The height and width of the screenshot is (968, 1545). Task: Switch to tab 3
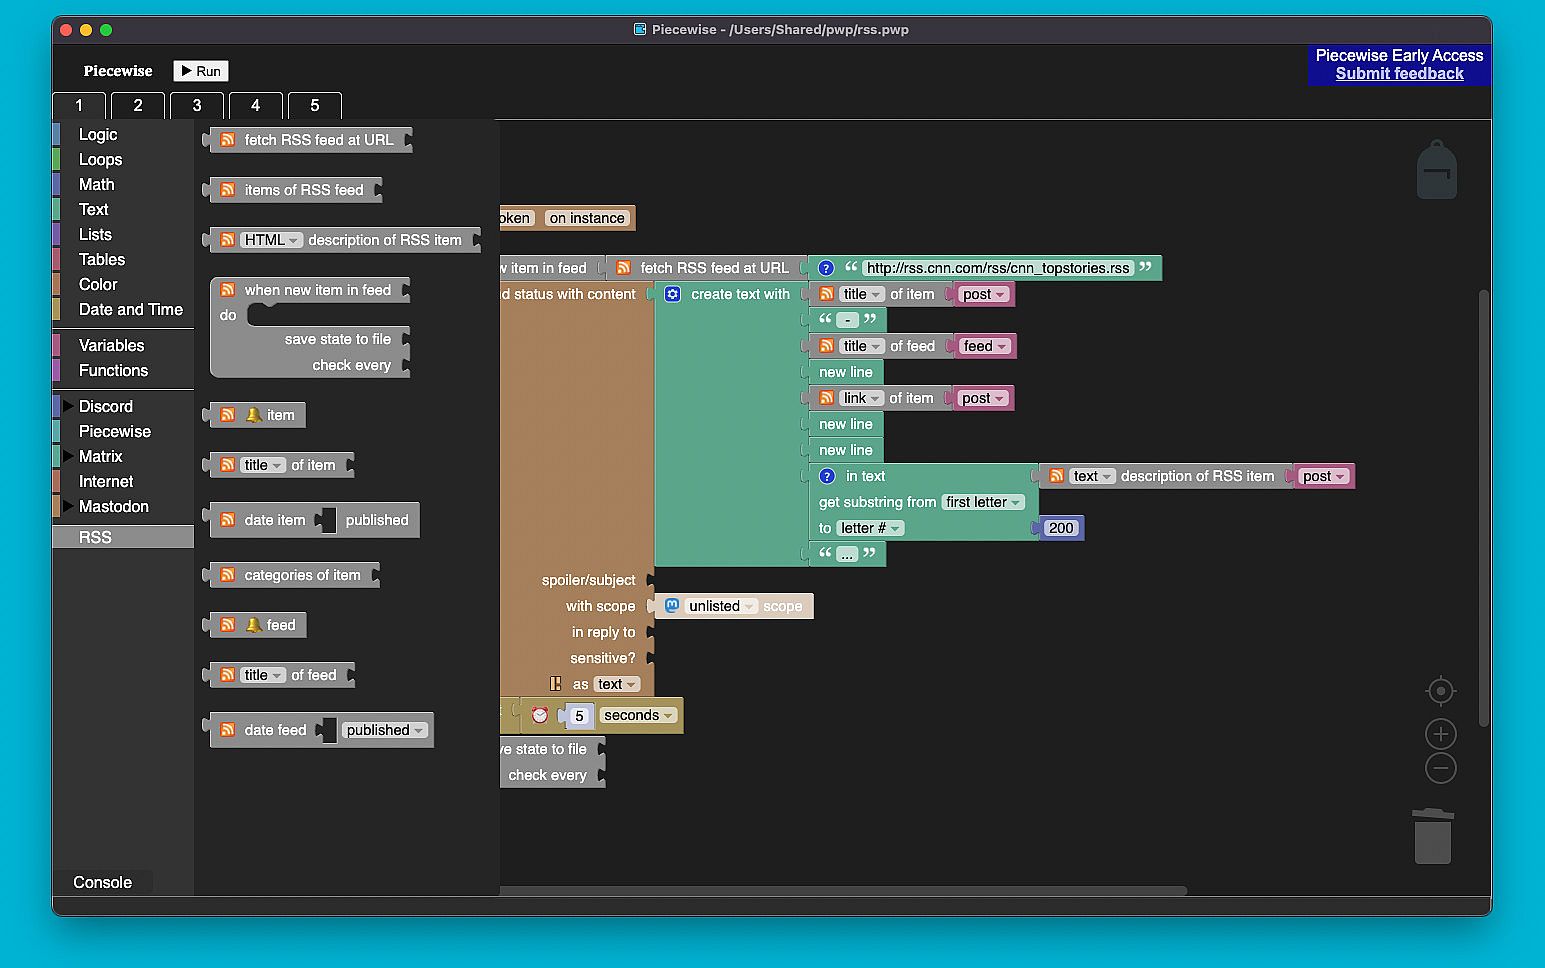point(196,105)
